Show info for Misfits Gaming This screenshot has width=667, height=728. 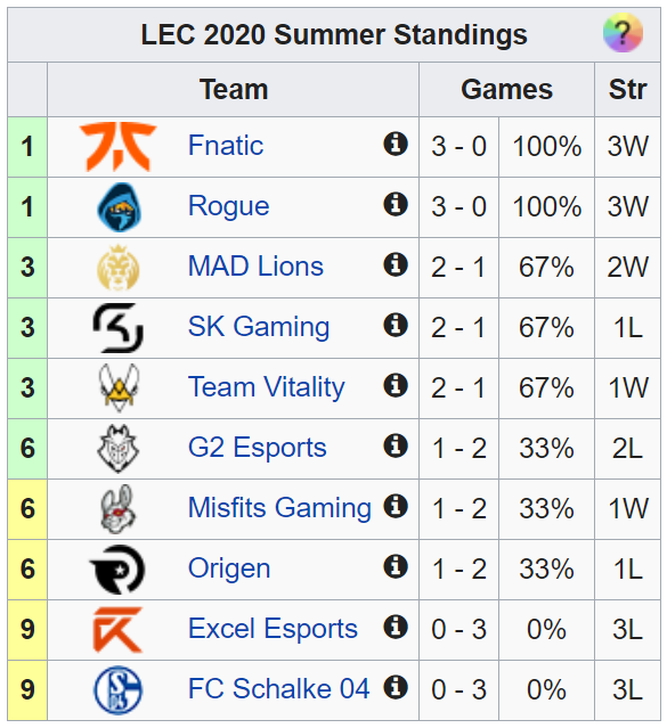click(395, 506)
